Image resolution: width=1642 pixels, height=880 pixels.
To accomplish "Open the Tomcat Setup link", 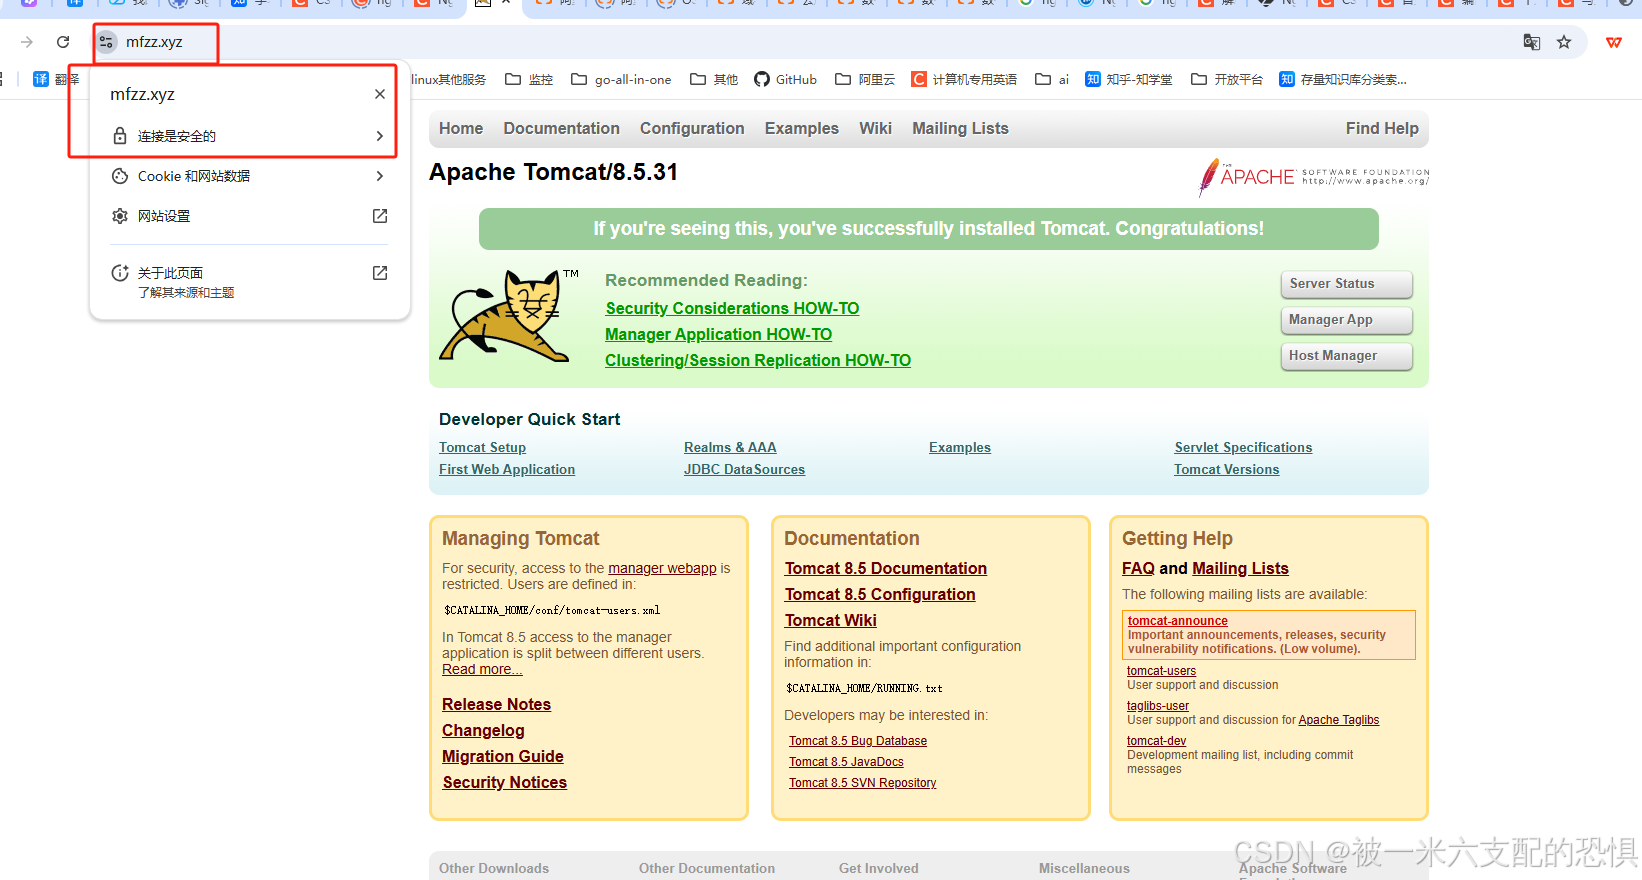I will pyautogui.click(x=482, y=448).
